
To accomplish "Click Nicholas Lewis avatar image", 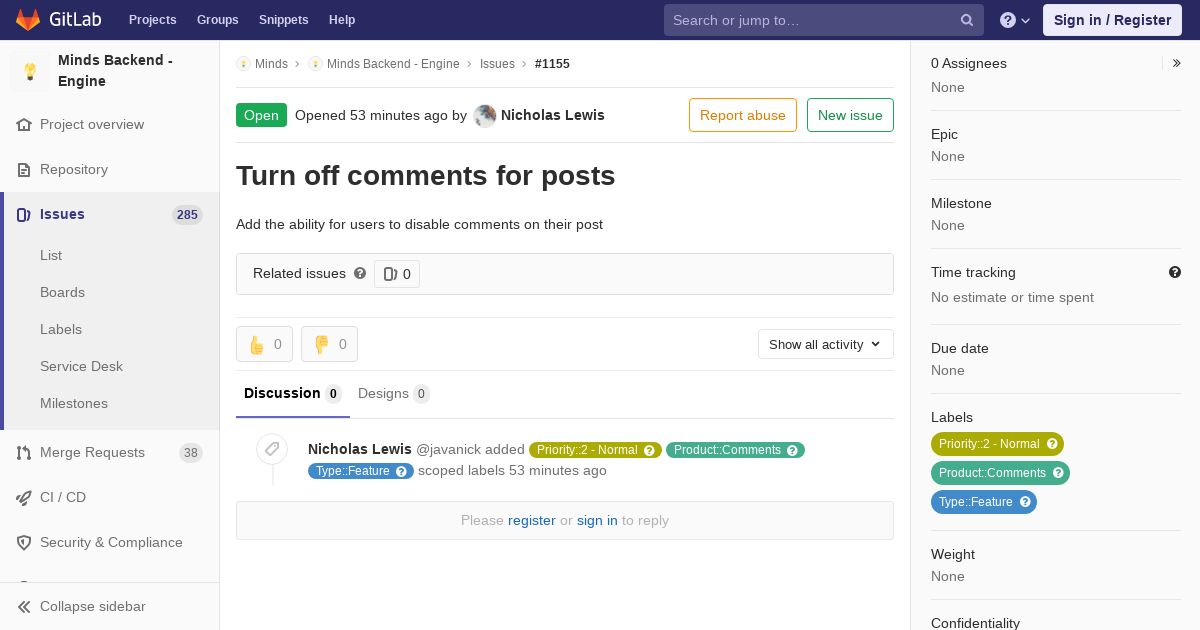I will pos(485,116).
